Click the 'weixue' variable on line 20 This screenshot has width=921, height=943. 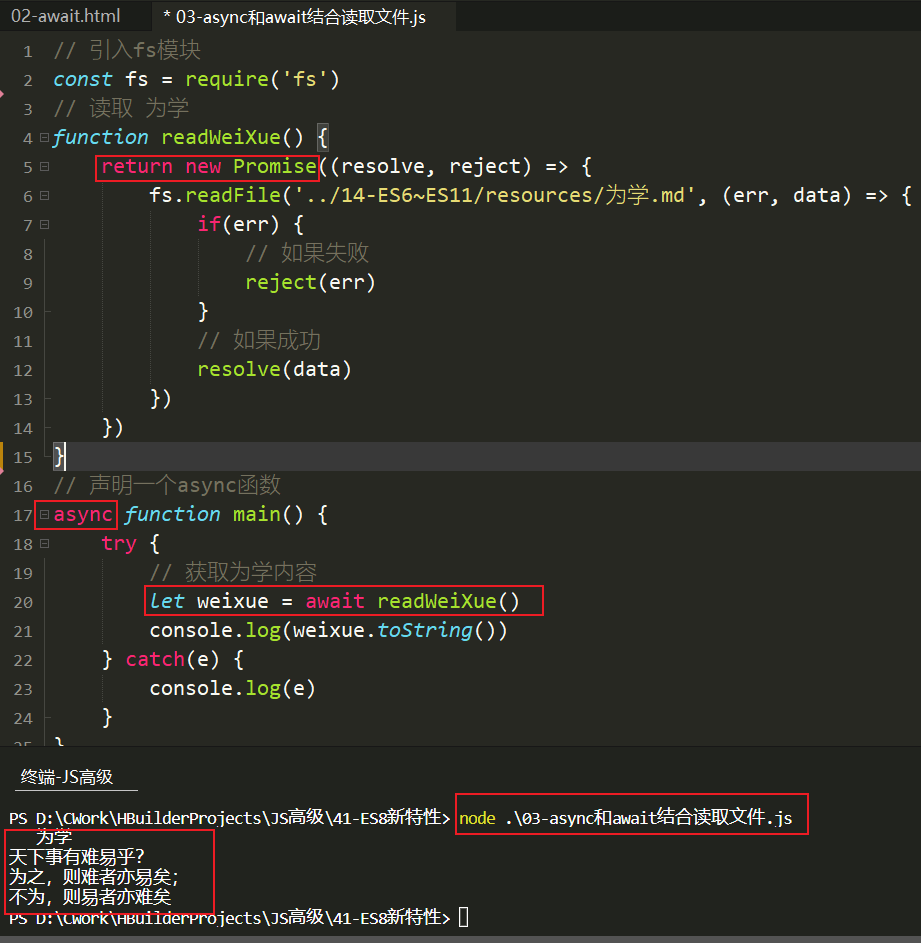(x=233, y=601)
